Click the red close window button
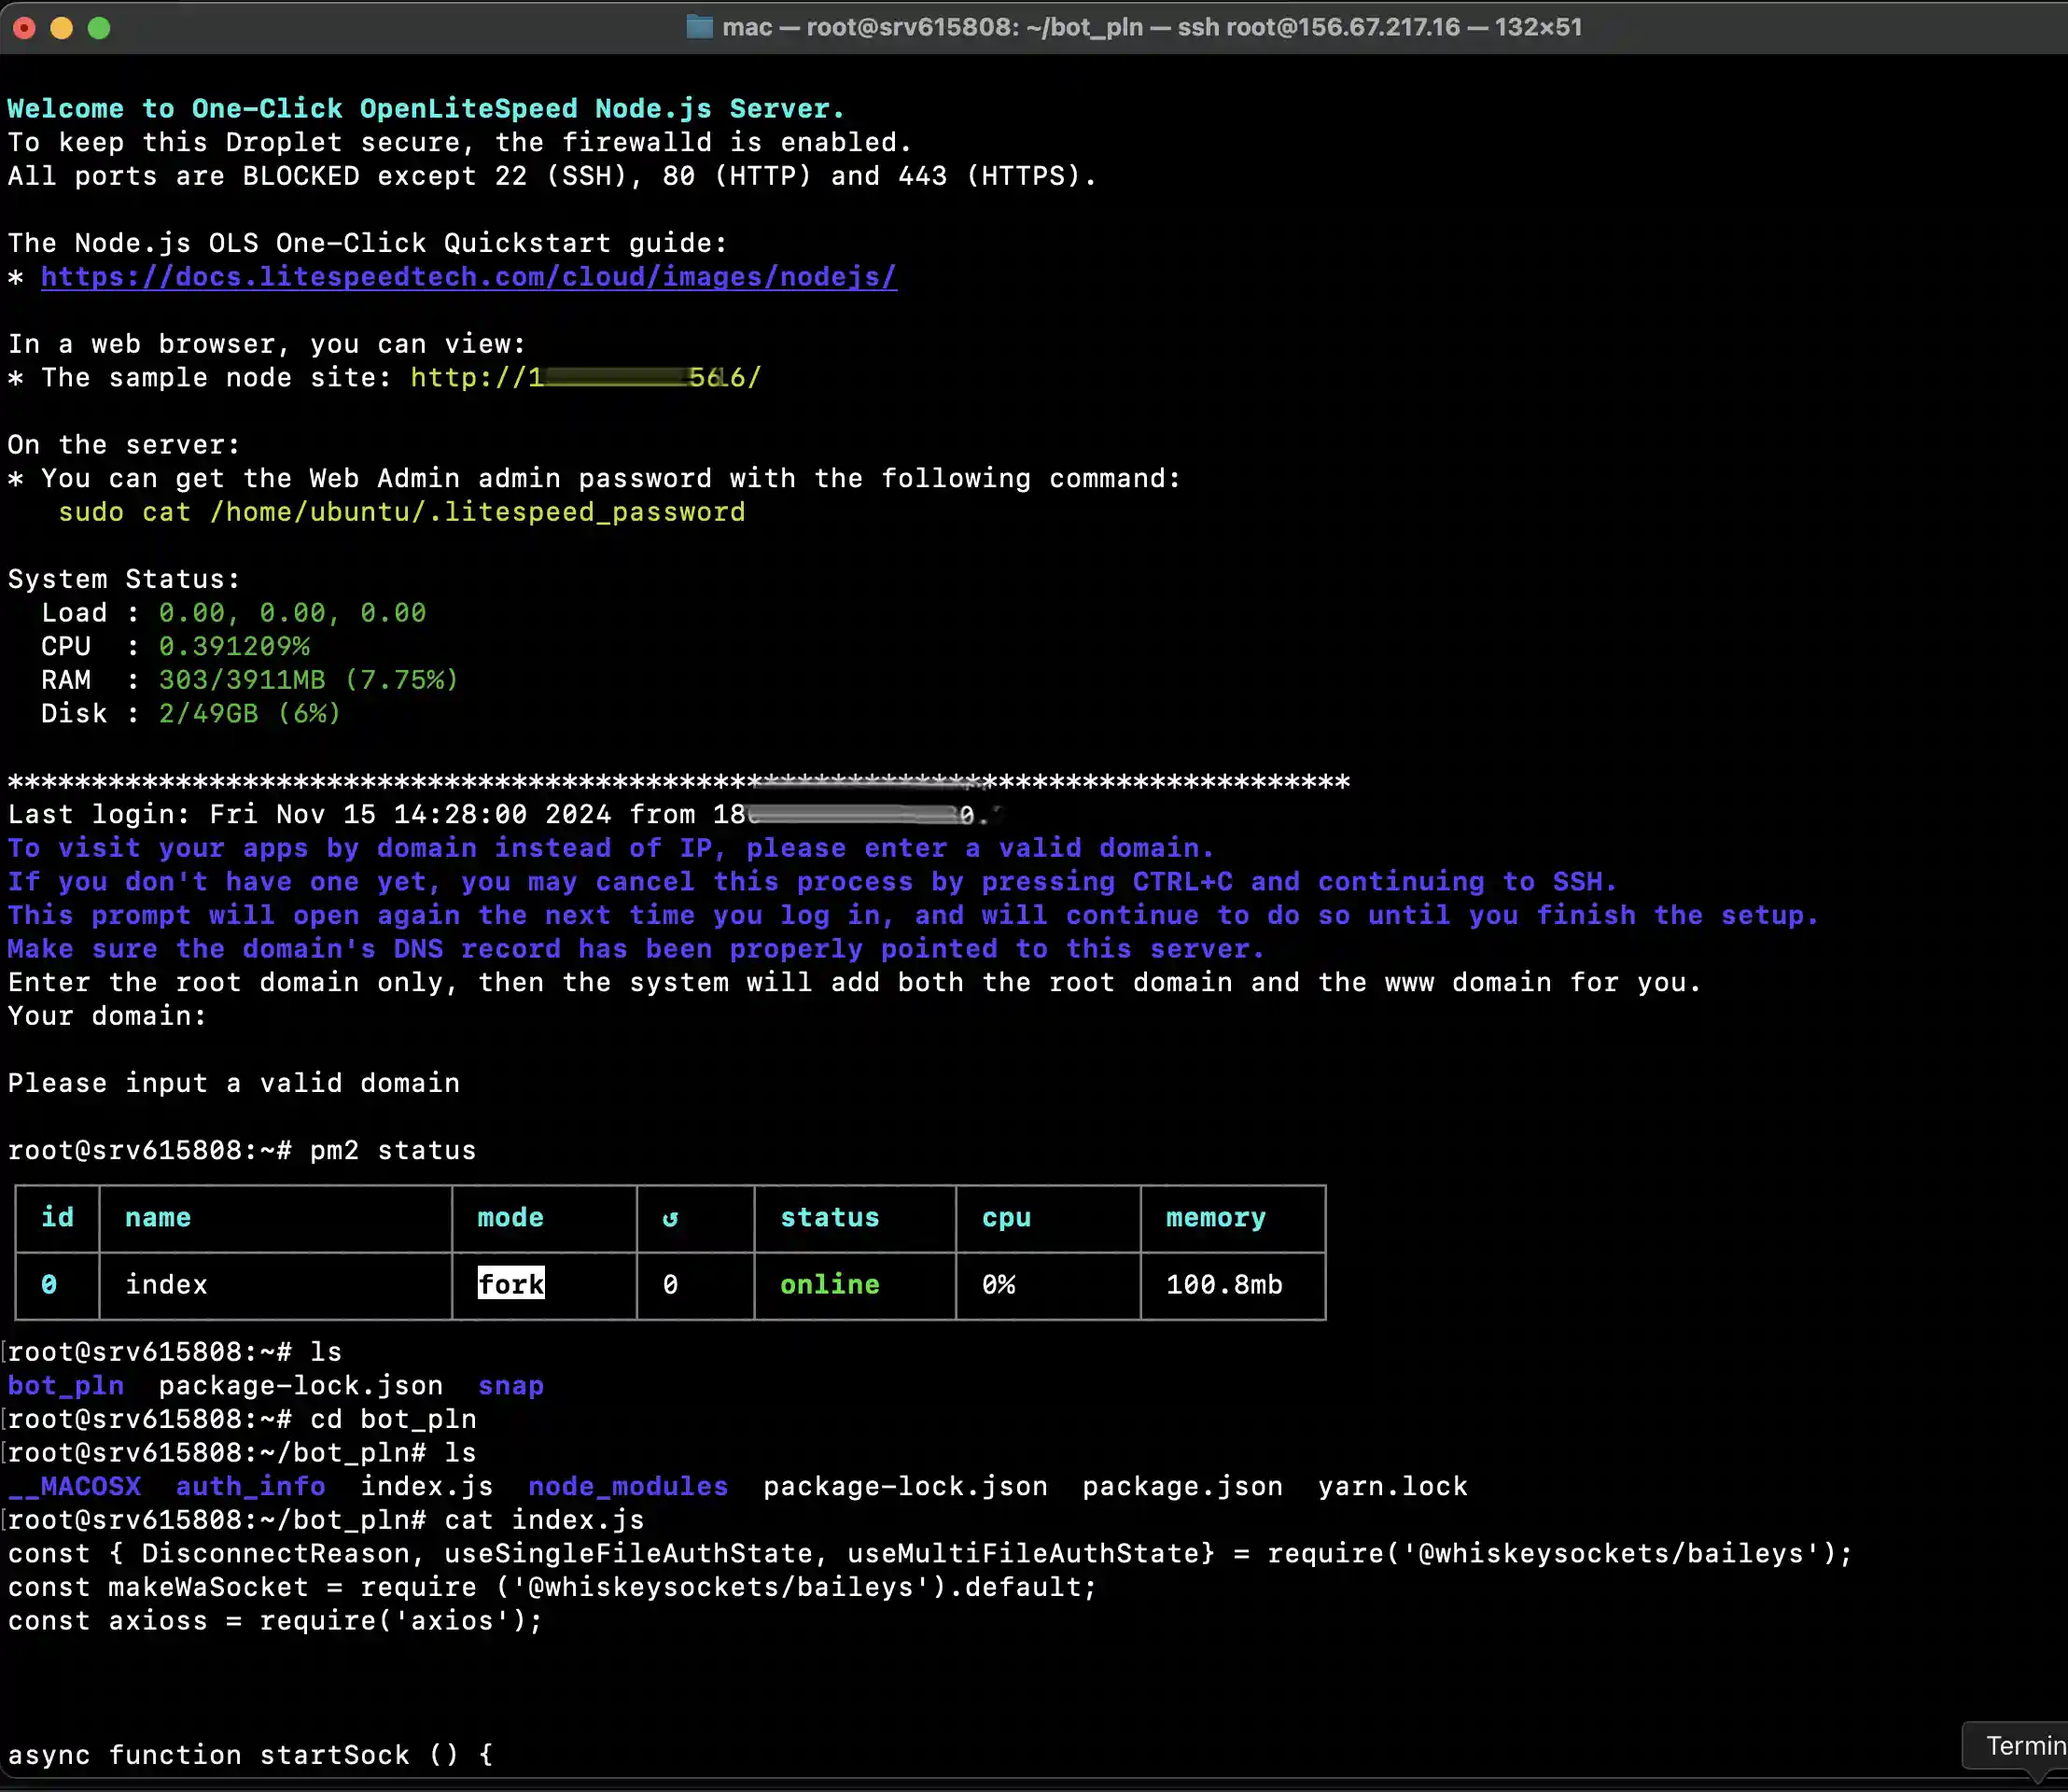Viewport: 2068px width, 1792px height. tap(24, 28)
